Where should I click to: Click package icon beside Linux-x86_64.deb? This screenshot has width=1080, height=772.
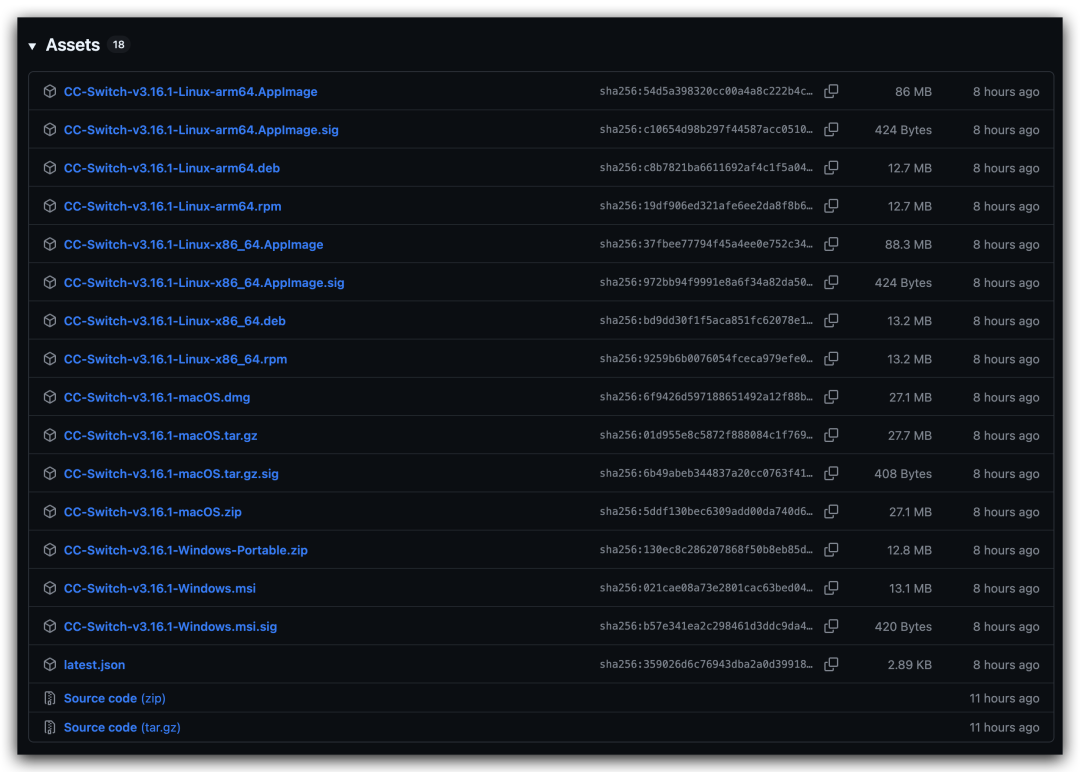click(50, 321)
